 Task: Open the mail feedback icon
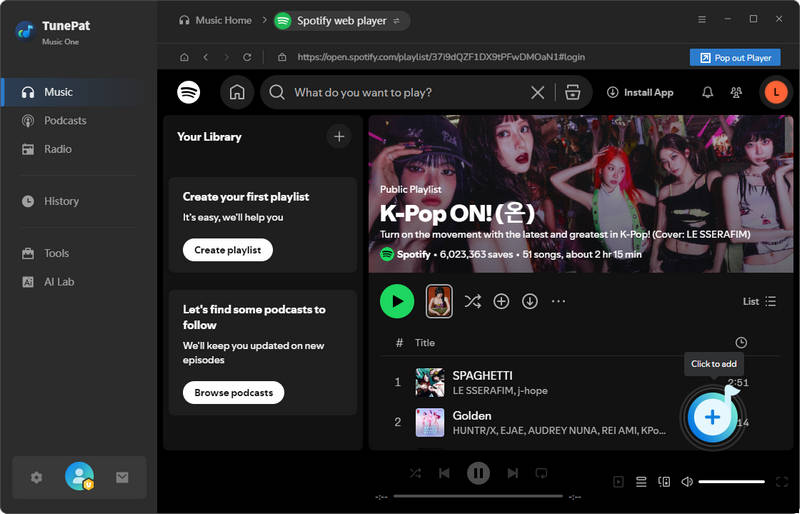(x=122, y=478)
